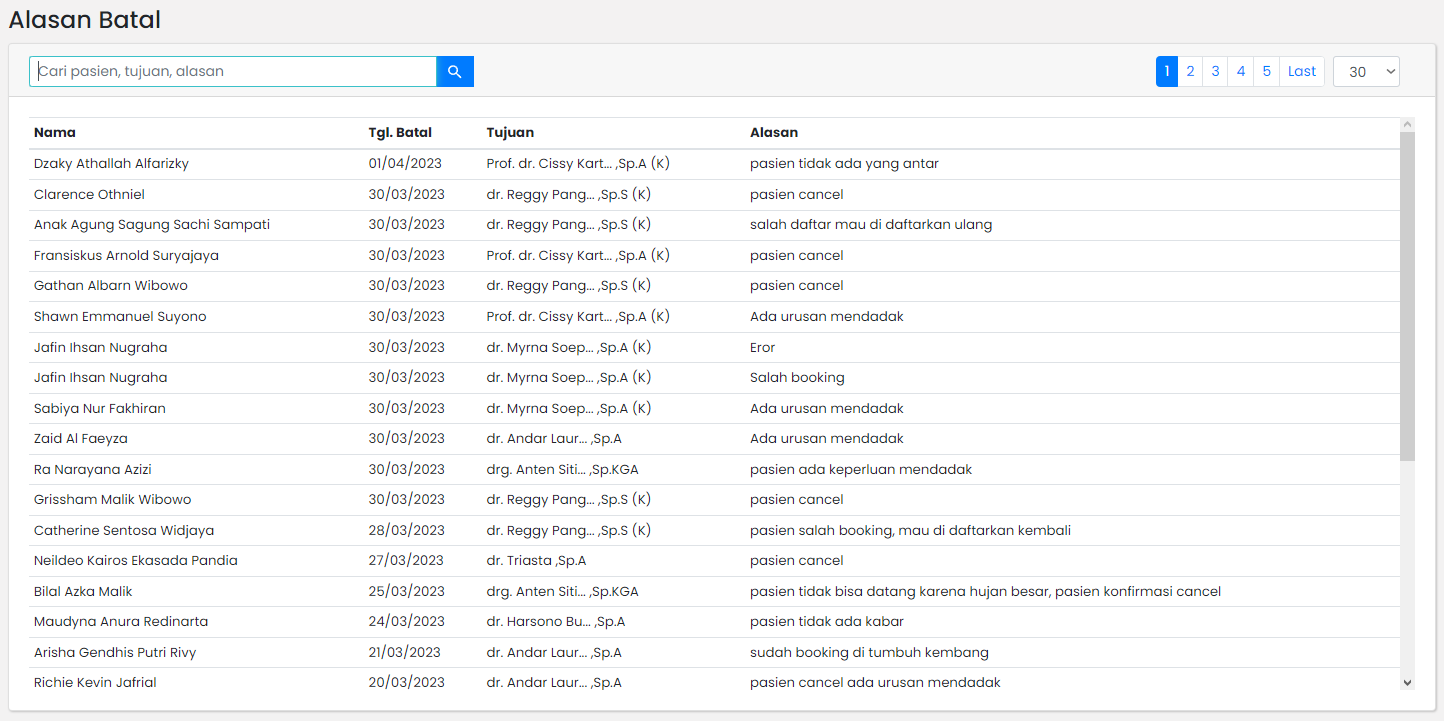
Task: Click the Nama column header
Action: point(55,132)
